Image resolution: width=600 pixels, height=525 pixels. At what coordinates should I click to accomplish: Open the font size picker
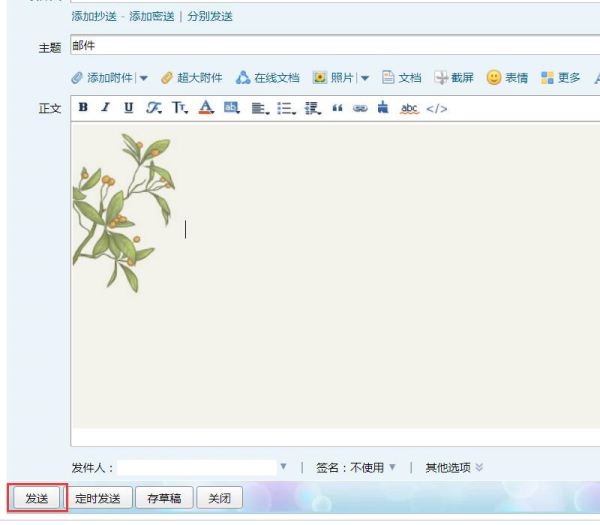click(179, 108)
